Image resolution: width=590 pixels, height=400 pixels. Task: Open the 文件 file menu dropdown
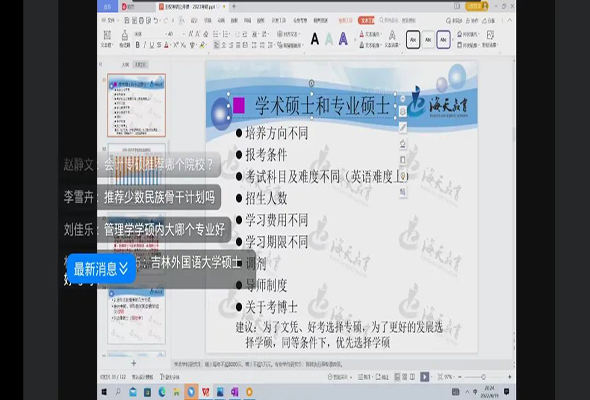point(112,20)
